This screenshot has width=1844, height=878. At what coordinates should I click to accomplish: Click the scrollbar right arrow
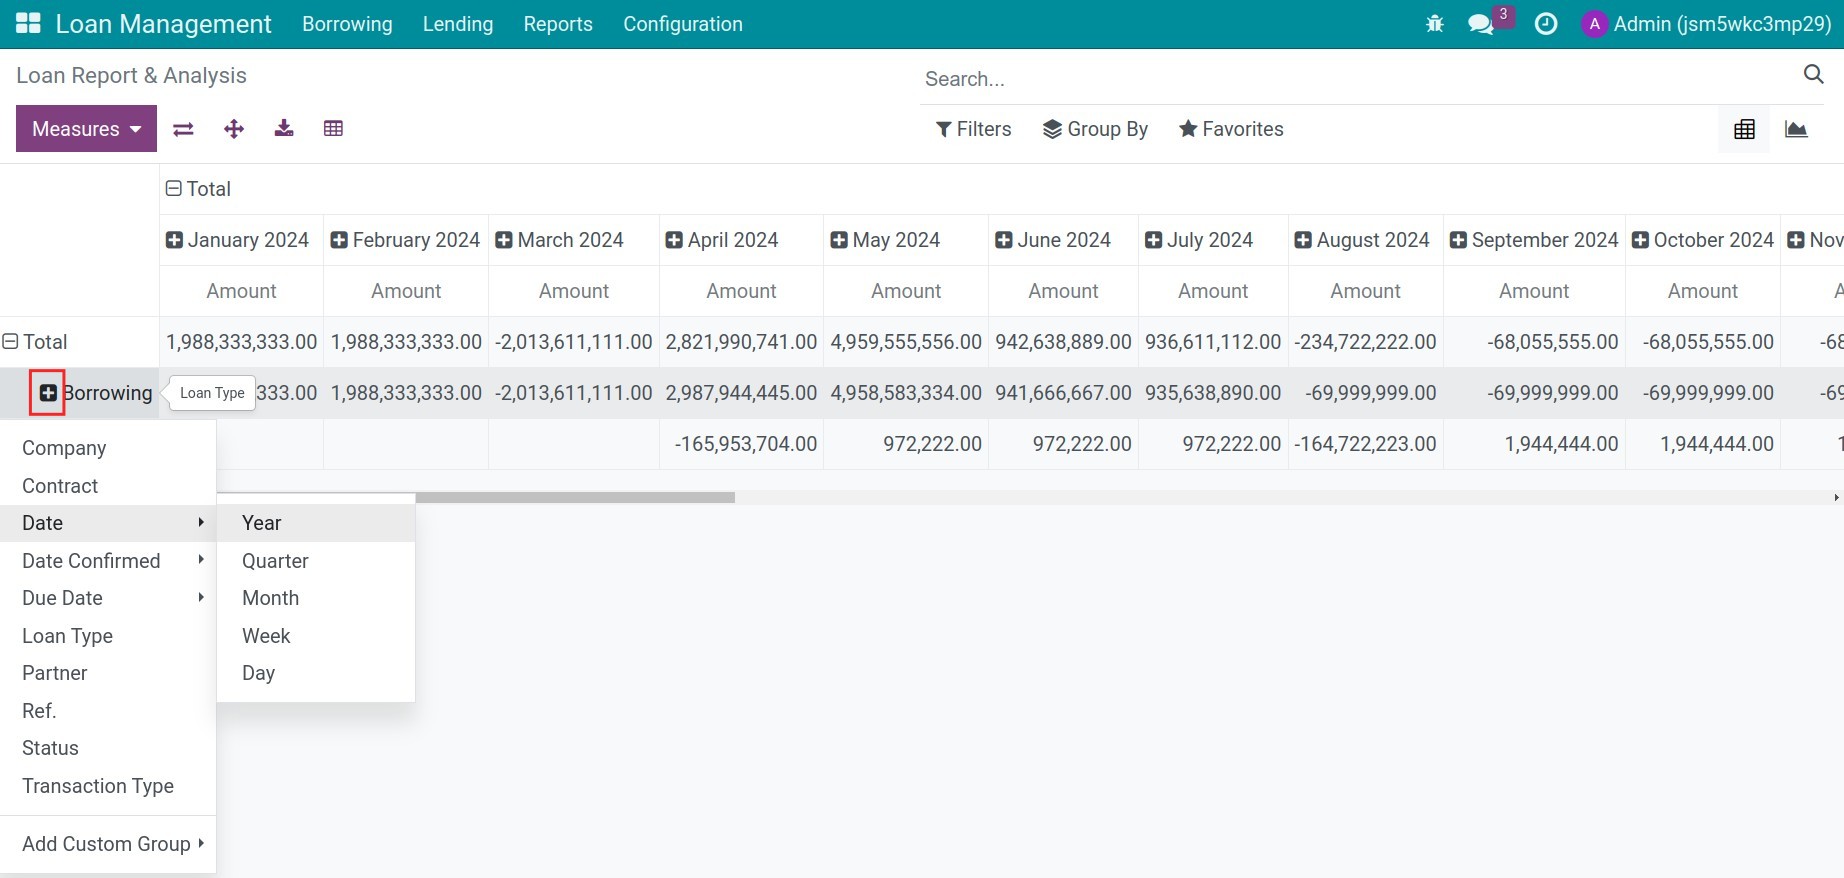[x=1836, y=497]
